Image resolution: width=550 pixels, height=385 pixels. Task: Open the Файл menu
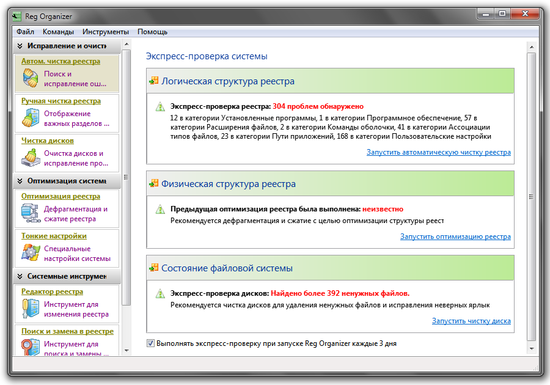[25, 32]
